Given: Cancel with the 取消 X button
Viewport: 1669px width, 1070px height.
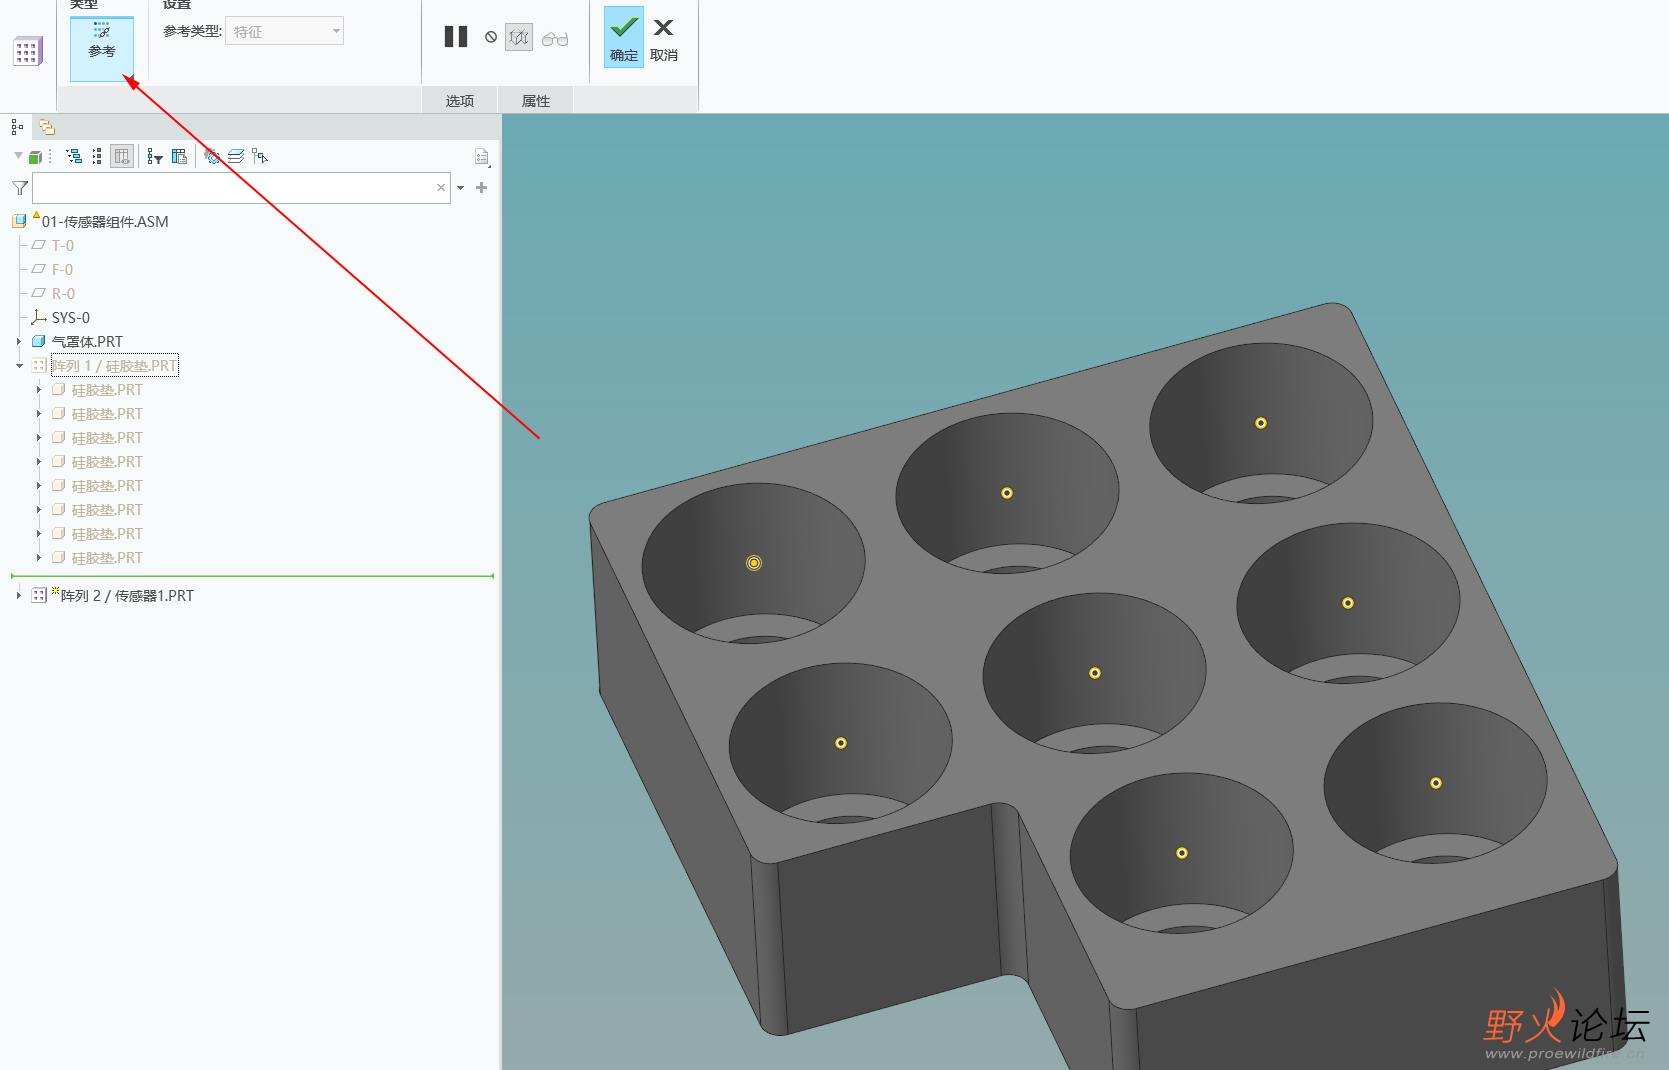Looking at the screenshot, I should tap(664, 38).
